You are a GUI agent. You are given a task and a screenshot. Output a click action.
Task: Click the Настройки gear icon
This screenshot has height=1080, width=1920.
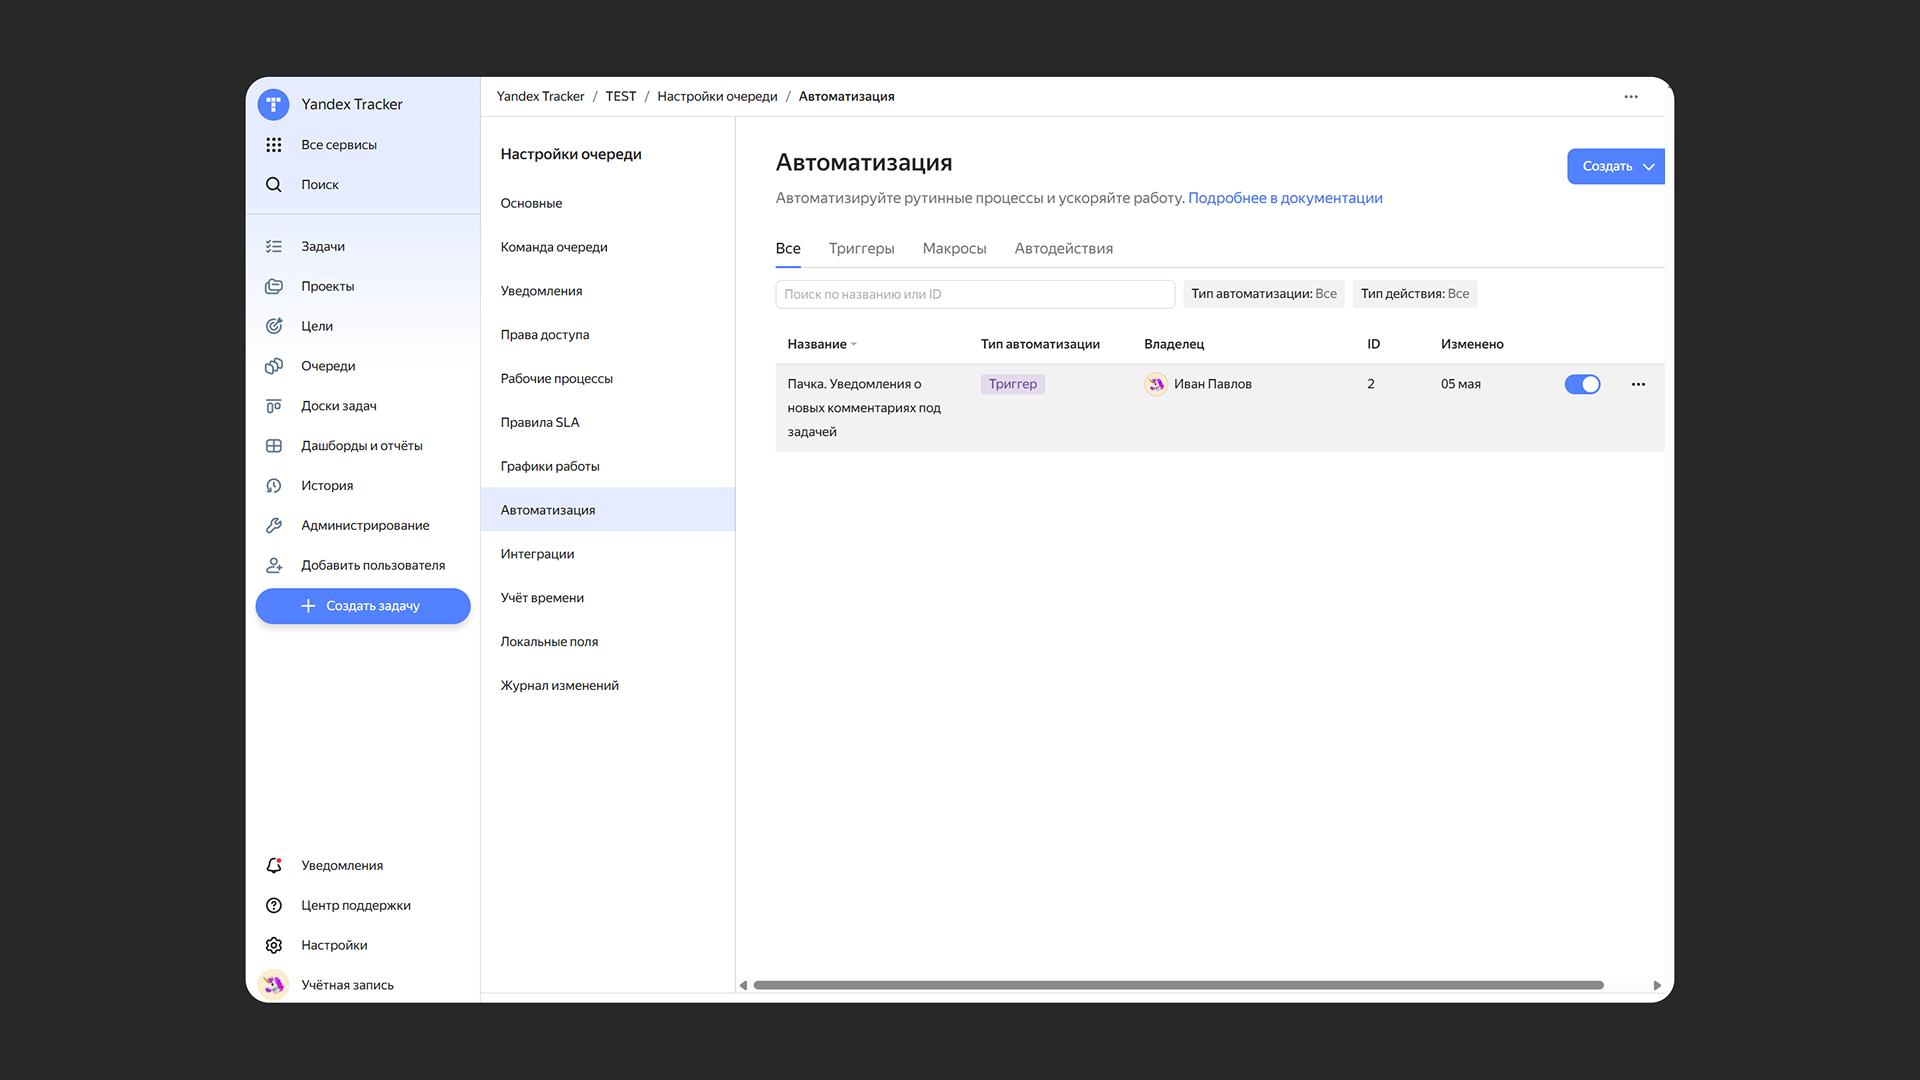click(x=273, y=946)
